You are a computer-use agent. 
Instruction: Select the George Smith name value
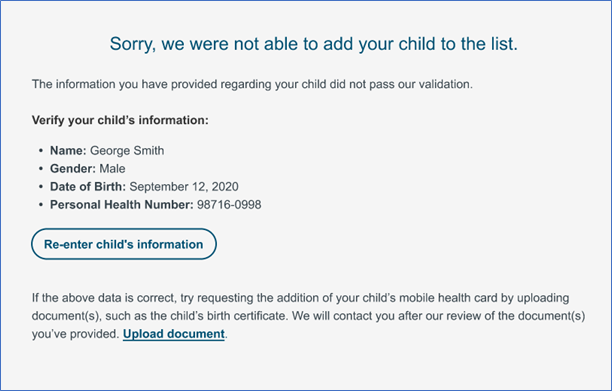(x=127, y=151)
